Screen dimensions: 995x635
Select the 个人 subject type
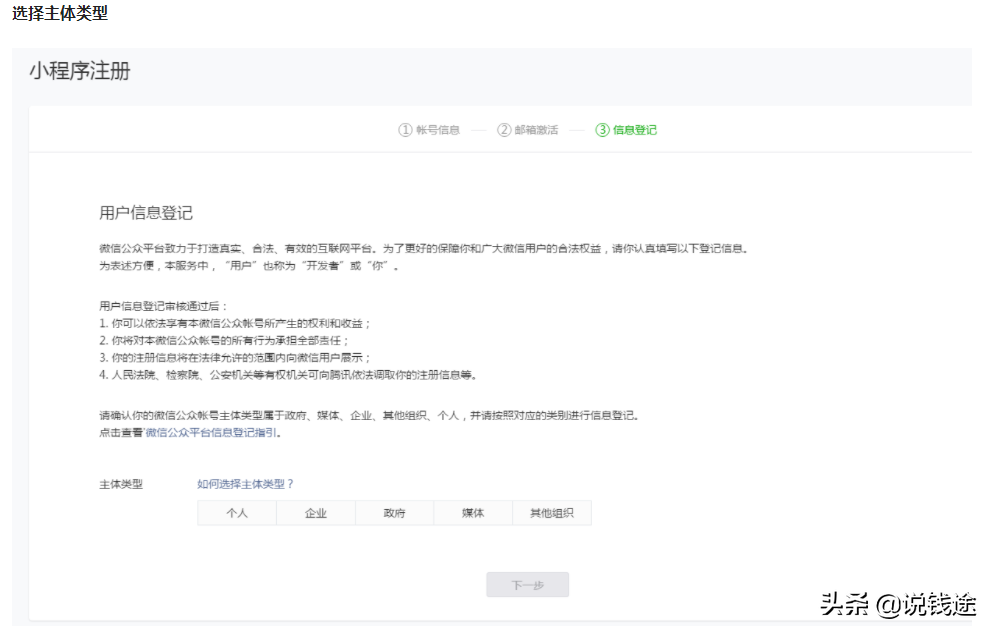click(237, 512)
